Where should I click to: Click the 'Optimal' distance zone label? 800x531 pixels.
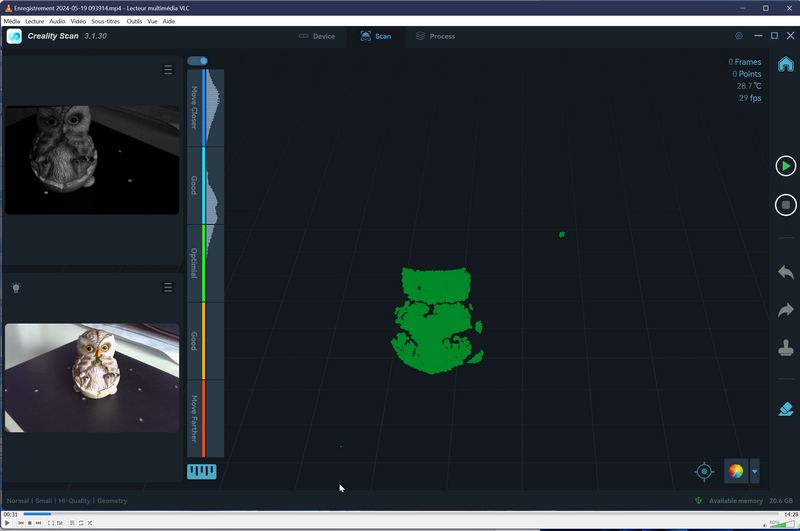tap(194, 263)
